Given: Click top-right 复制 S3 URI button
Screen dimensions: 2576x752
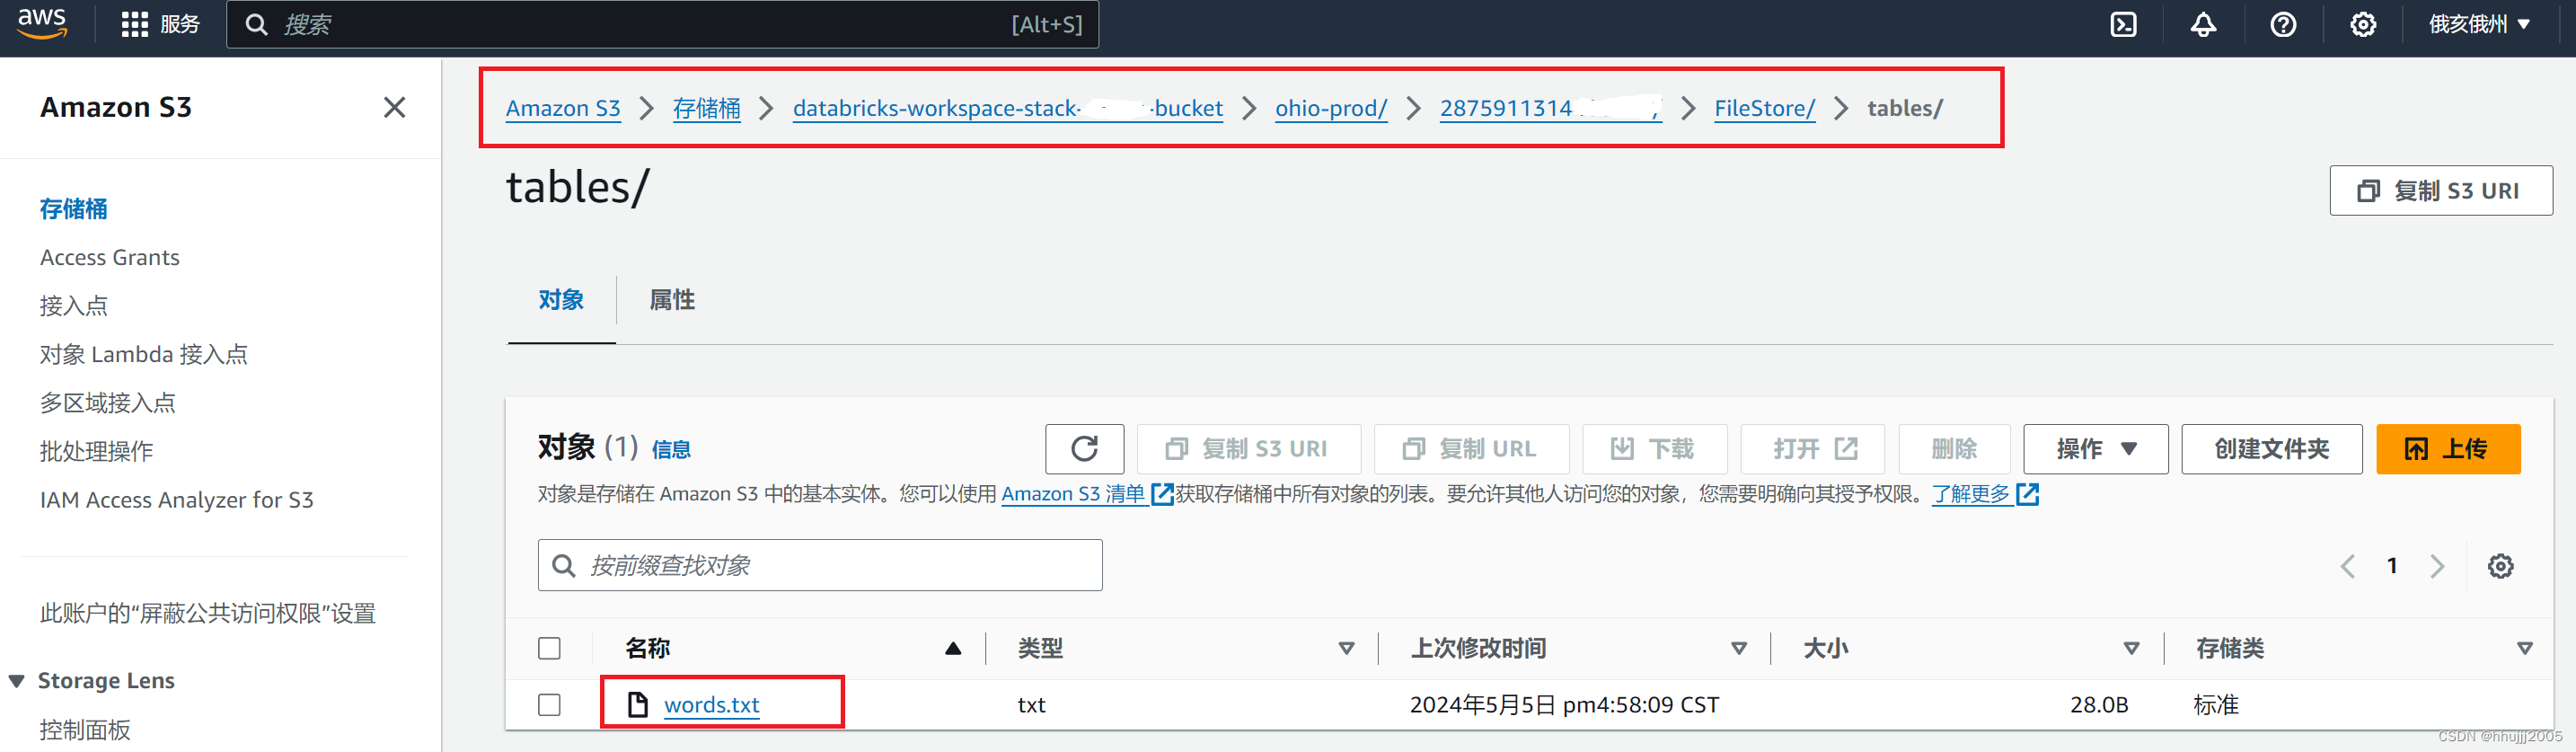Looking at the screenshot, I should [2440, 191].
